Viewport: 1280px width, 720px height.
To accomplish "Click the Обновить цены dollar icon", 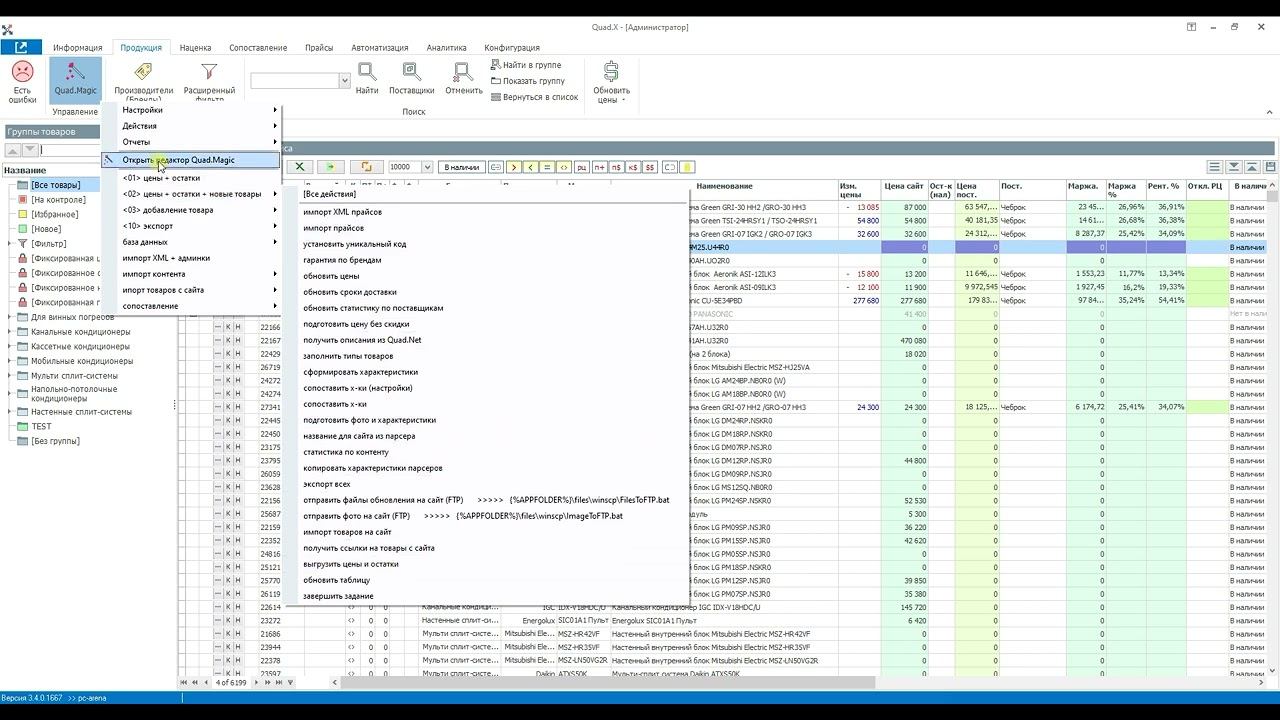I will pyautogui.click(x=611, y=72).
